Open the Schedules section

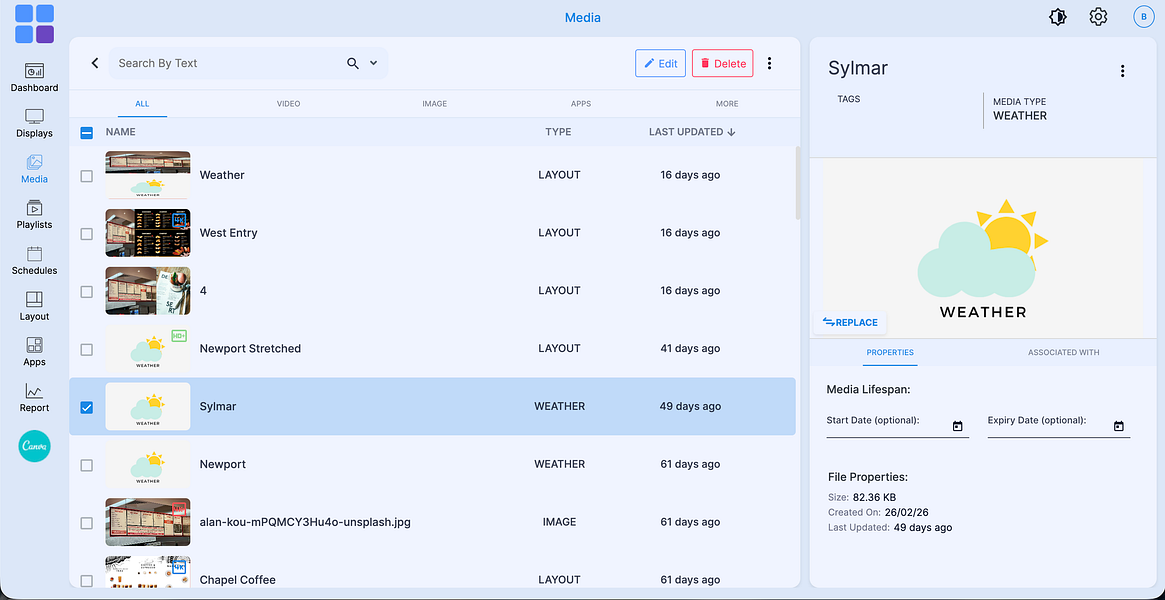point(34,261)
